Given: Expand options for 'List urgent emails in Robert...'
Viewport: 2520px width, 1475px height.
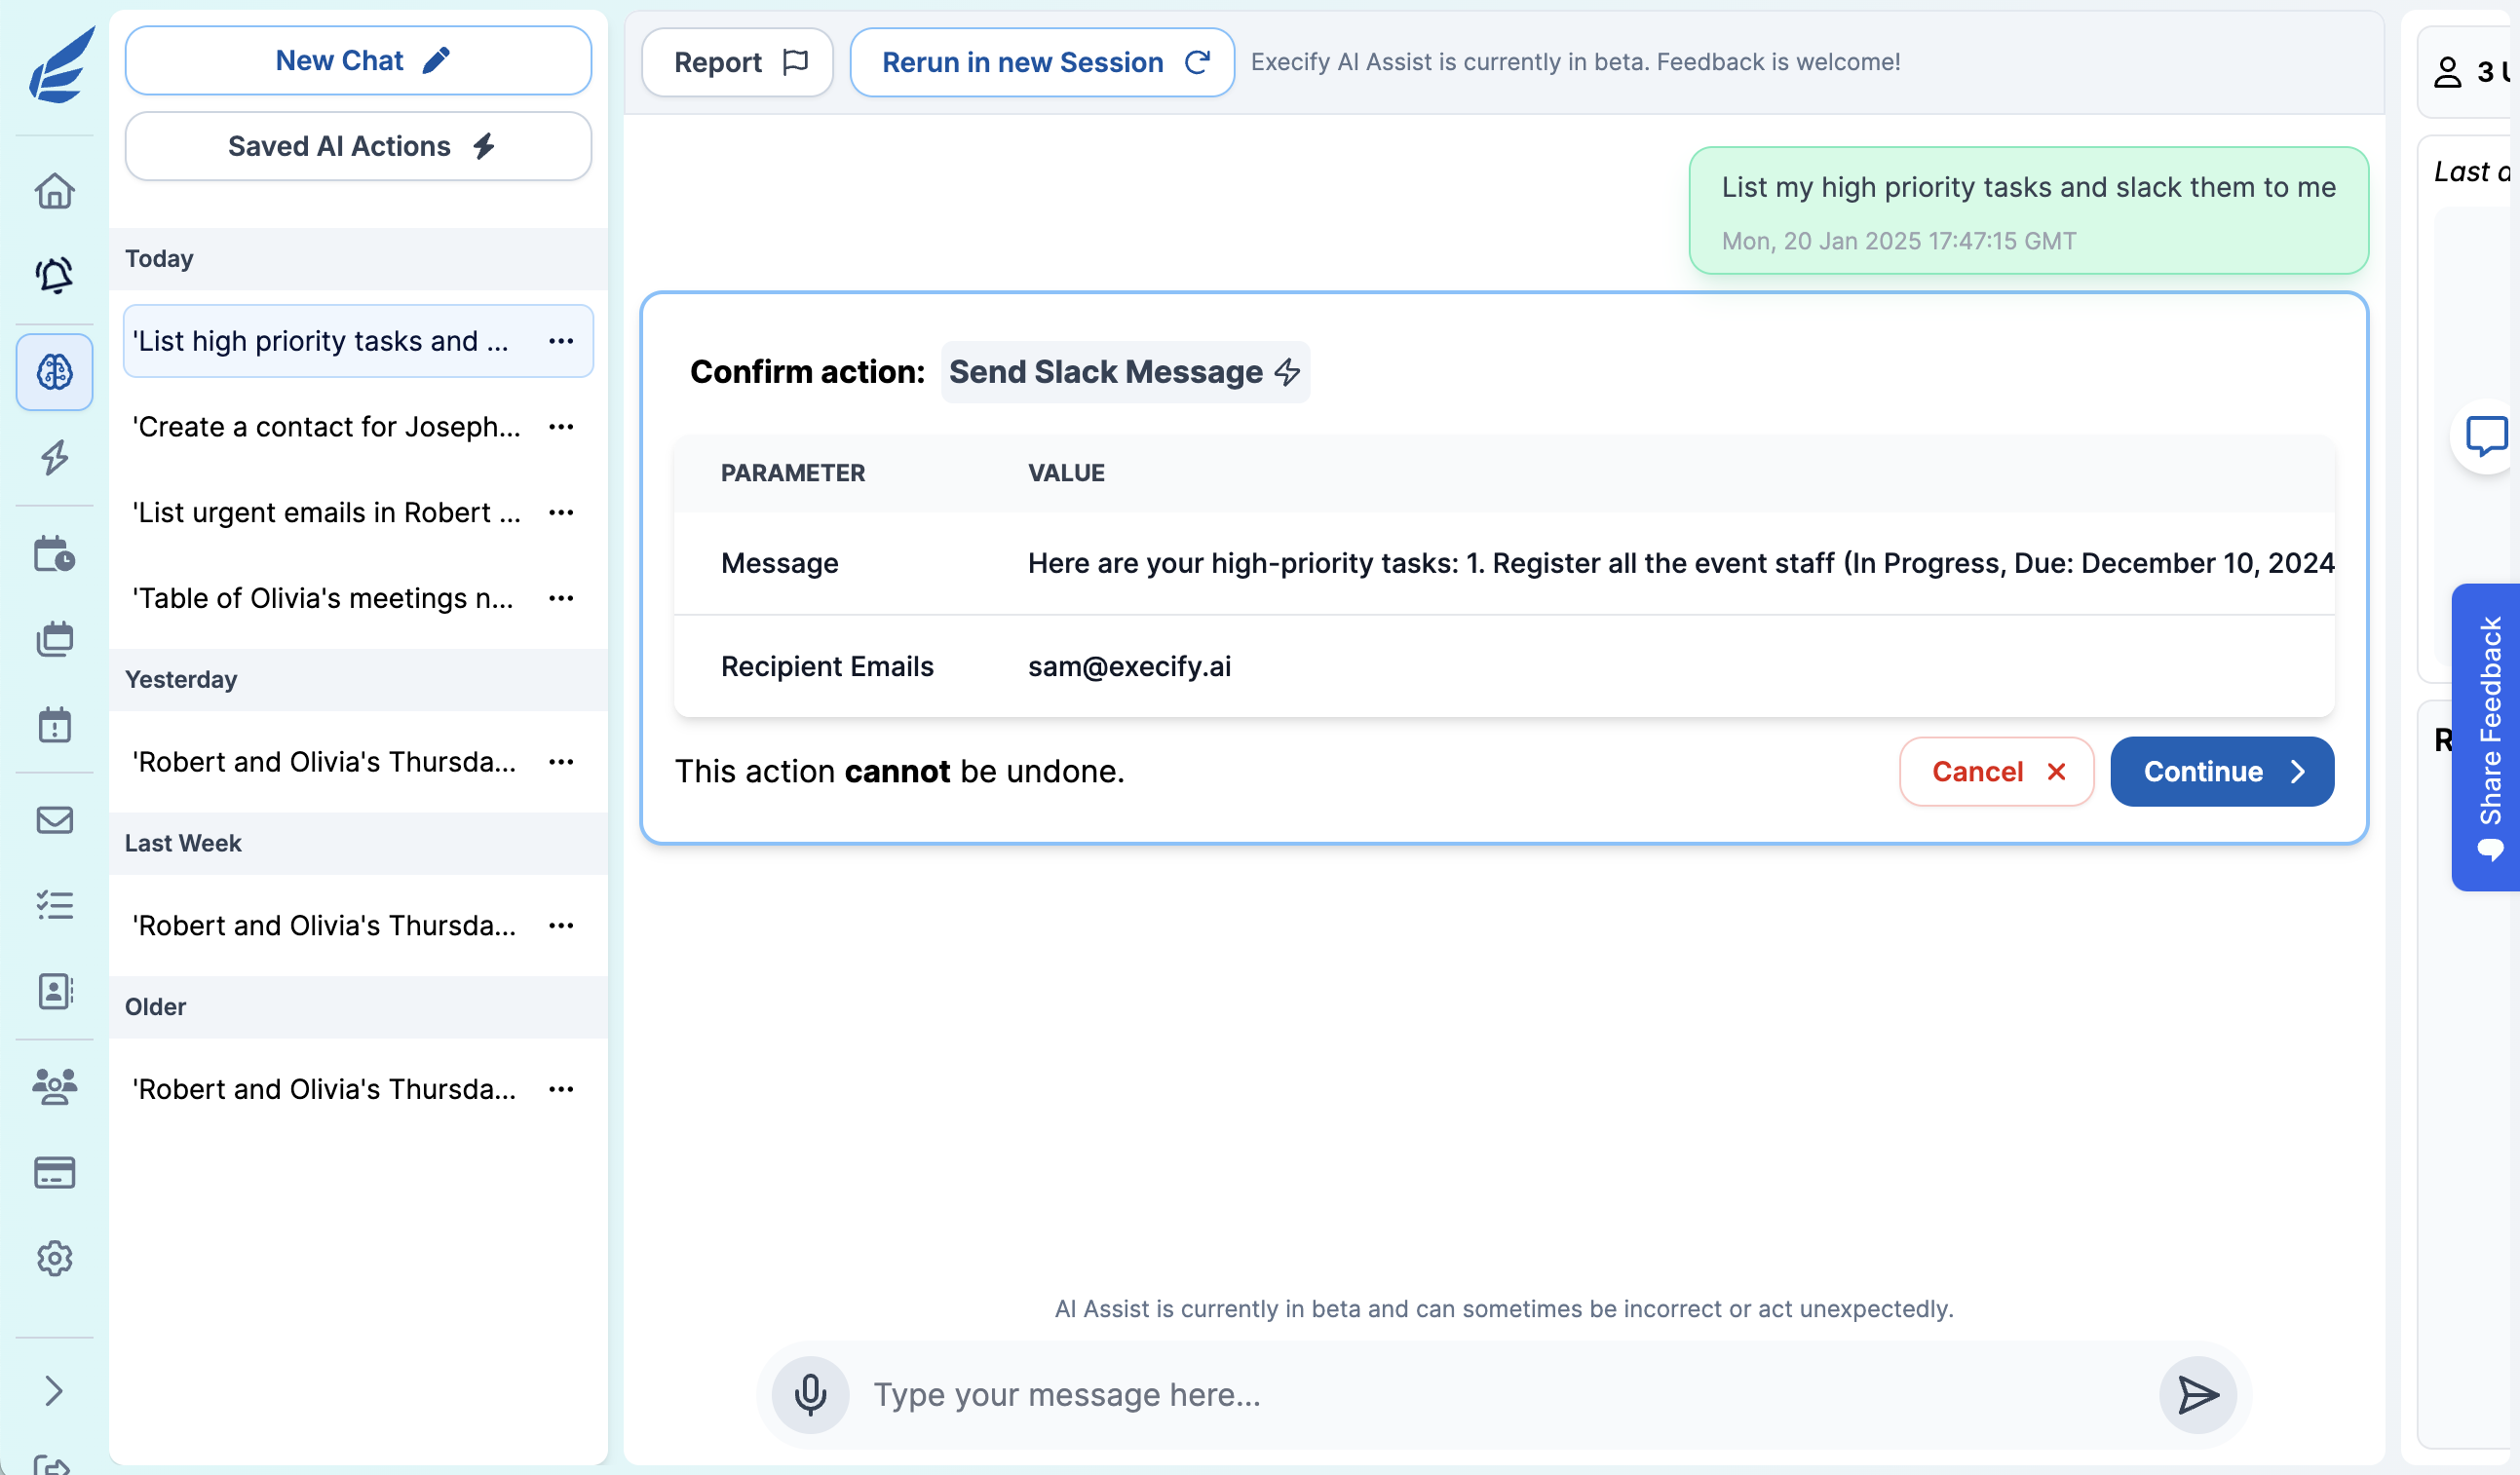Looking at the screenshot, I should pyautogui.click(x=562, y=511).
